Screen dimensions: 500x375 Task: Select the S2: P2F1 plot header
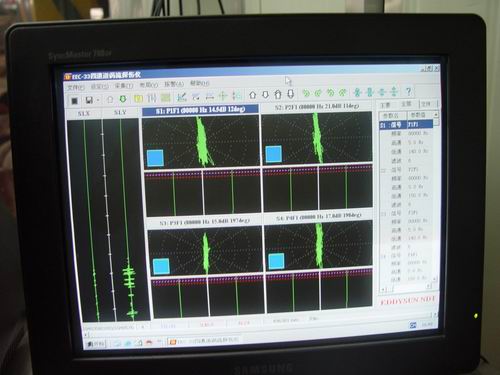tap(317, 107)
